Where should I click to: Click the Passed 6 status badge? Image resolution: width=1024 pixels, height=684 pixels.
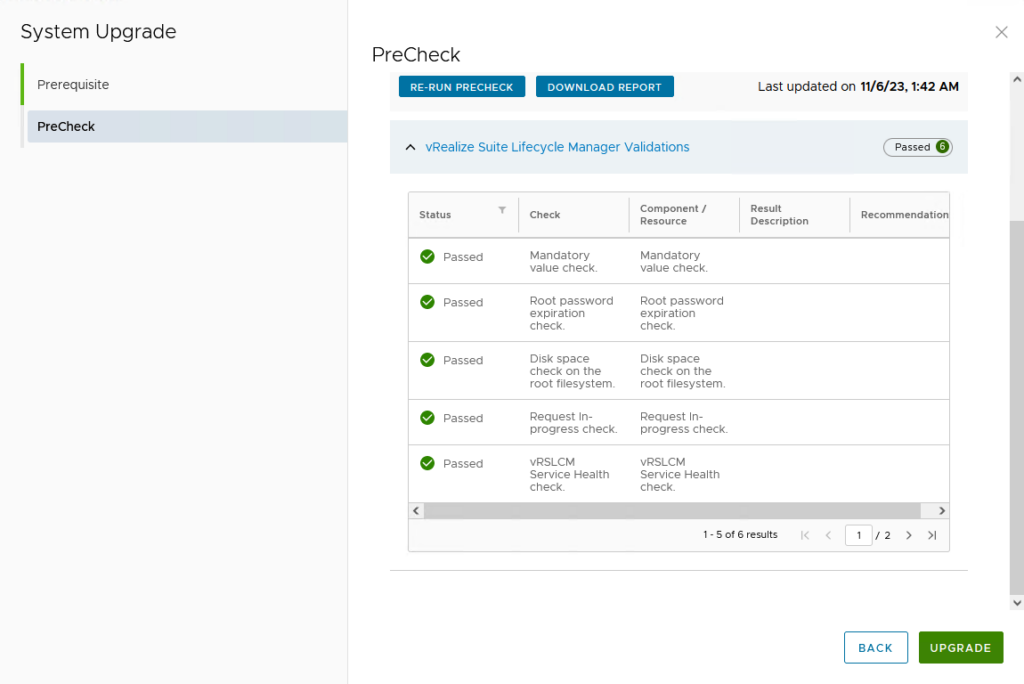(917, 147)
